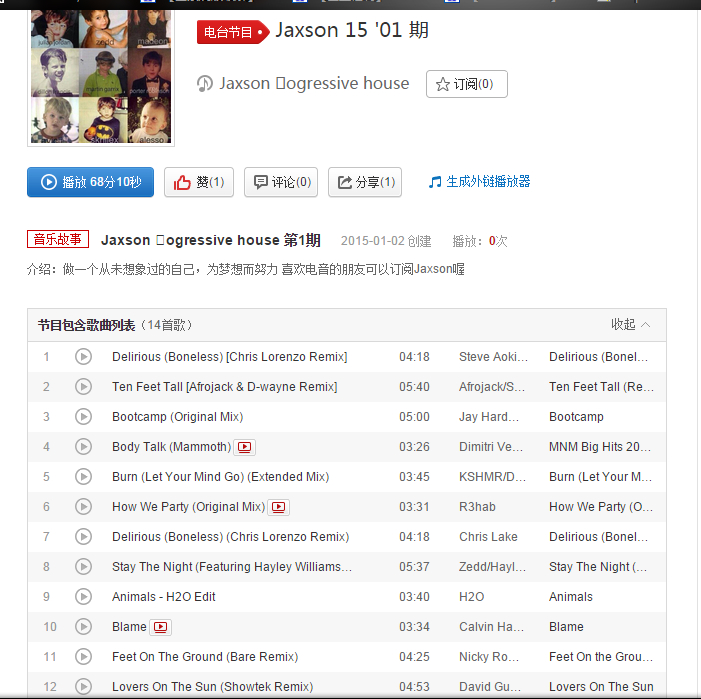Open artist Steve Aoki...
Screen dimensions: 701x699
tap(493, 357)
